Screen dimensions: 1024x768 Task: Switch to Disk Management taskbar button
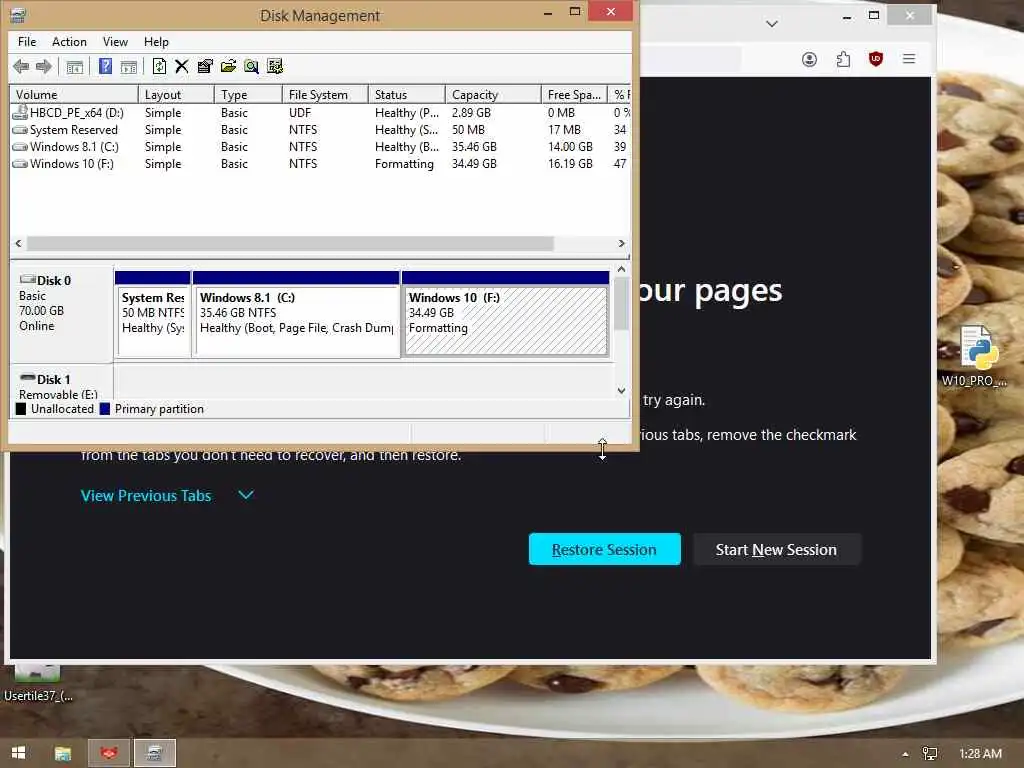(155, 753)
